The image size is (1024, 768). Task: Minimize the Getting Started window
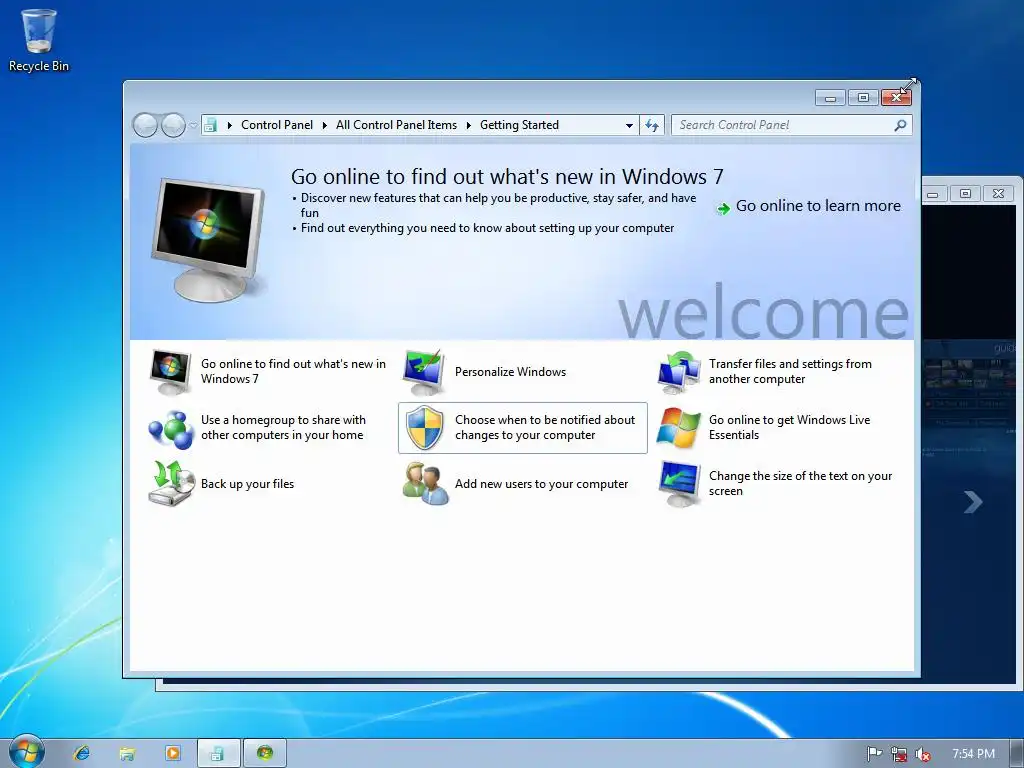coord(830,98)
